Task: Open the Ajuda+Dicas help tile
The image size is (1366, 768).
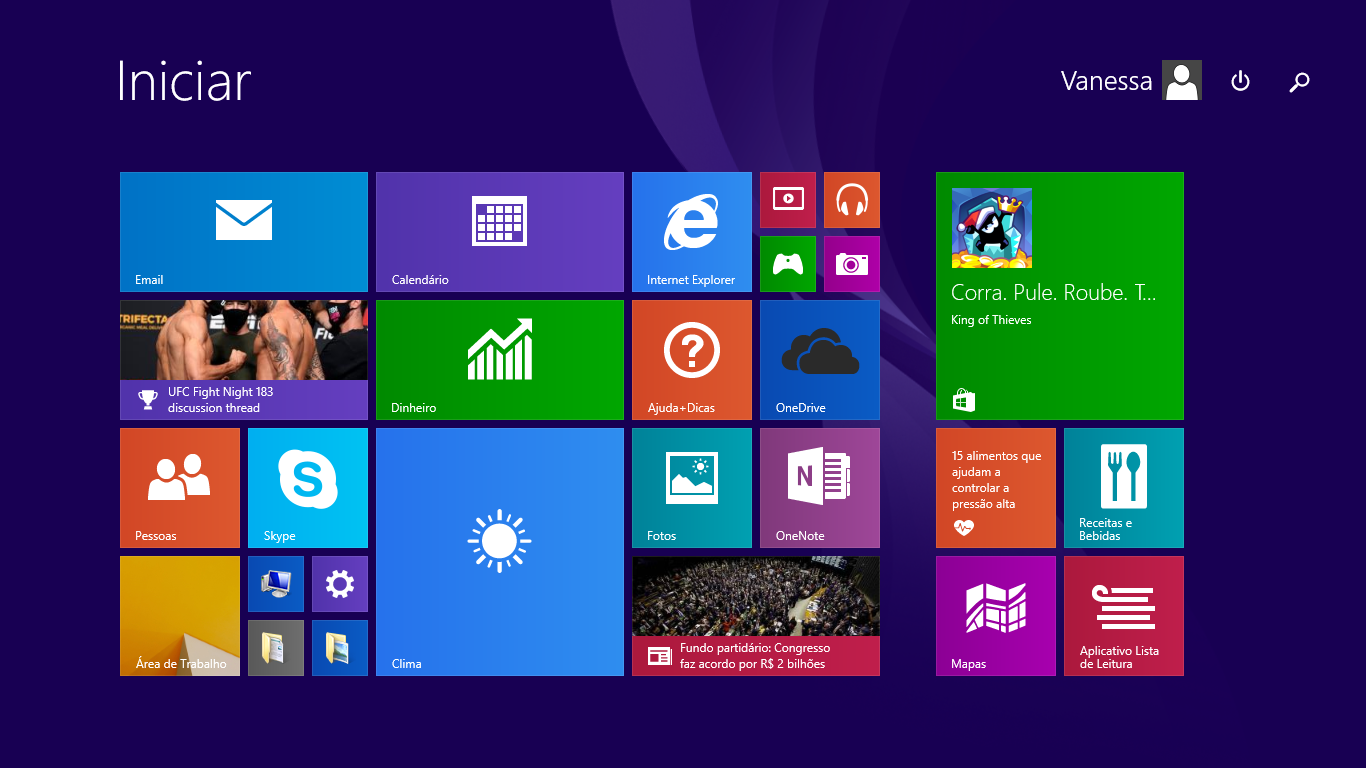Action: (x=692, y=360)
